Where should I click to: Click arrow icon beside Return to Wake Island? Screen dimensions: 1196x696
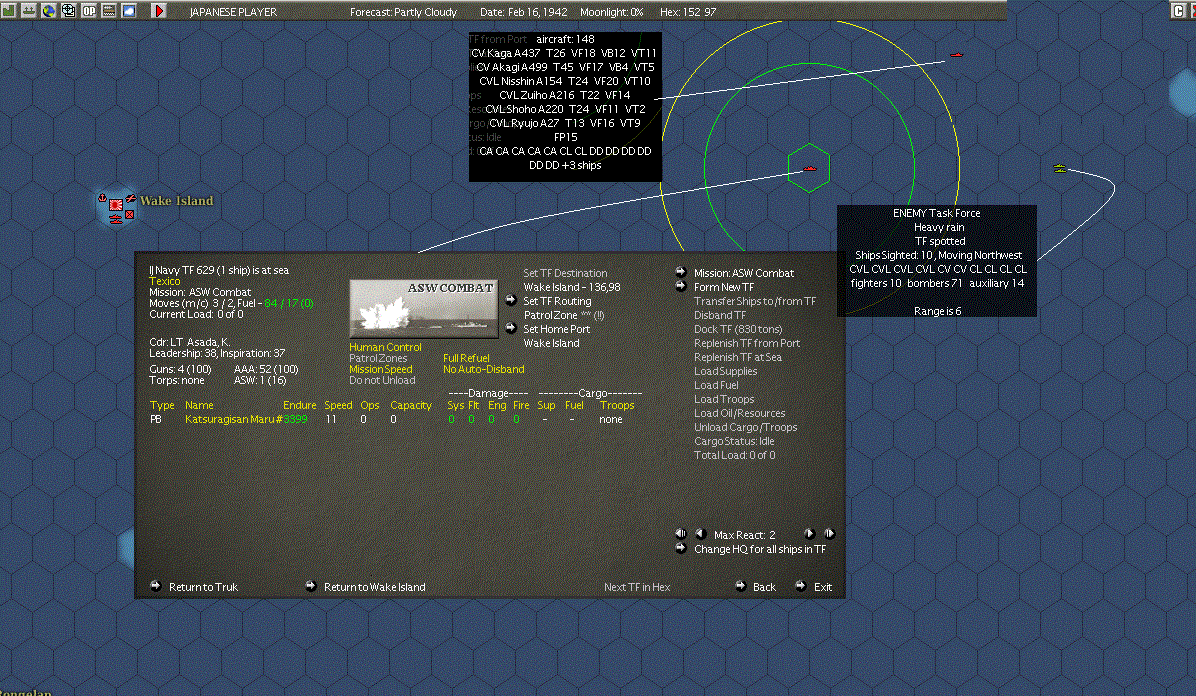pyautogui.click(x=310, y=586)
